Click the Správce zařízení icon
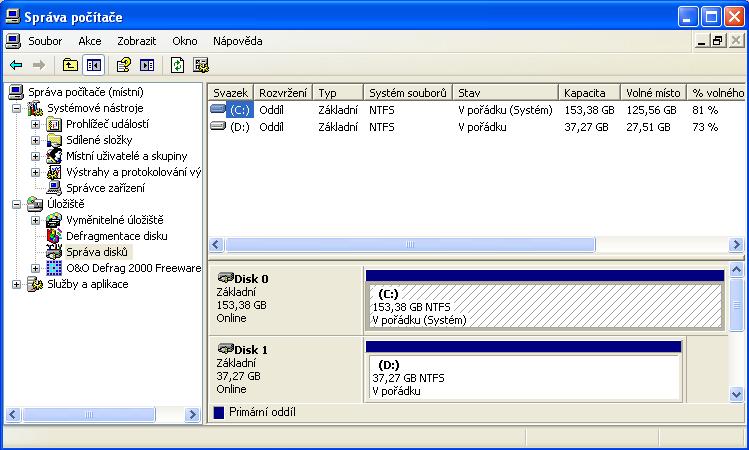 54,188
